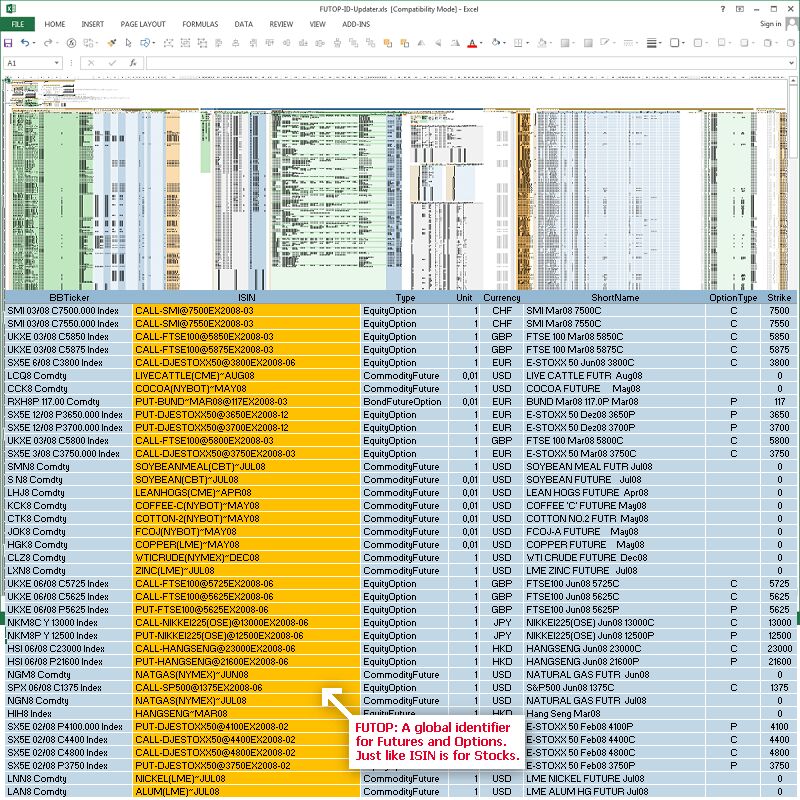
Task: Select the Select Objects pointer tool
Action: point(128,43)
